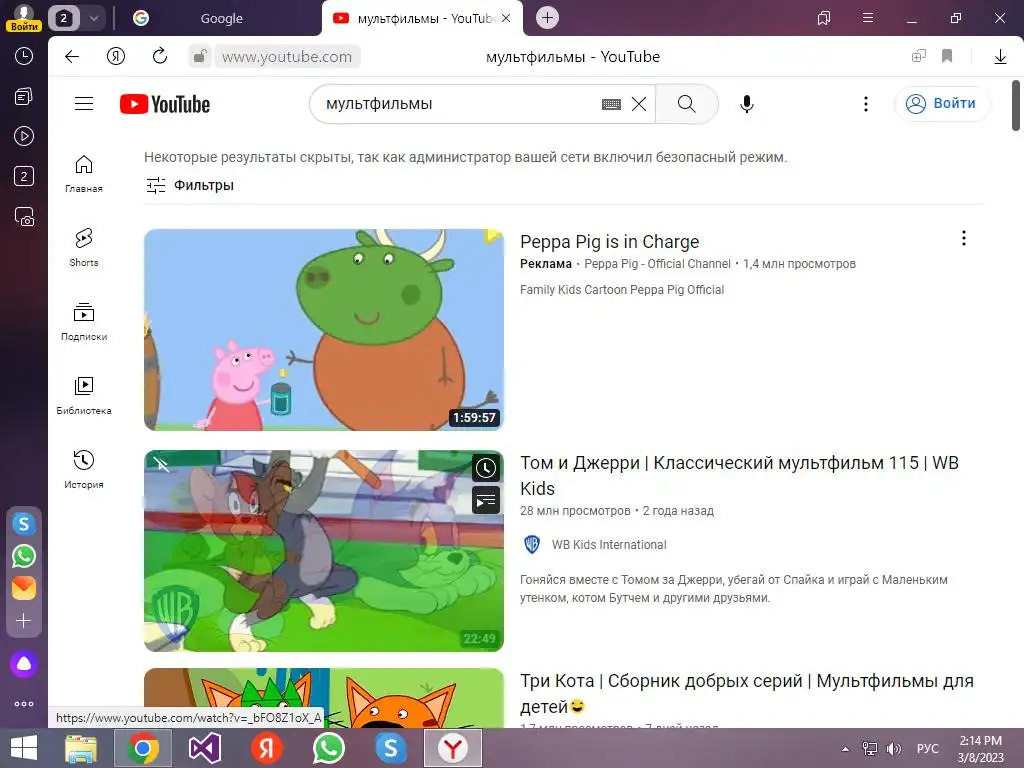Open Shorts in the sidebar

84,248
